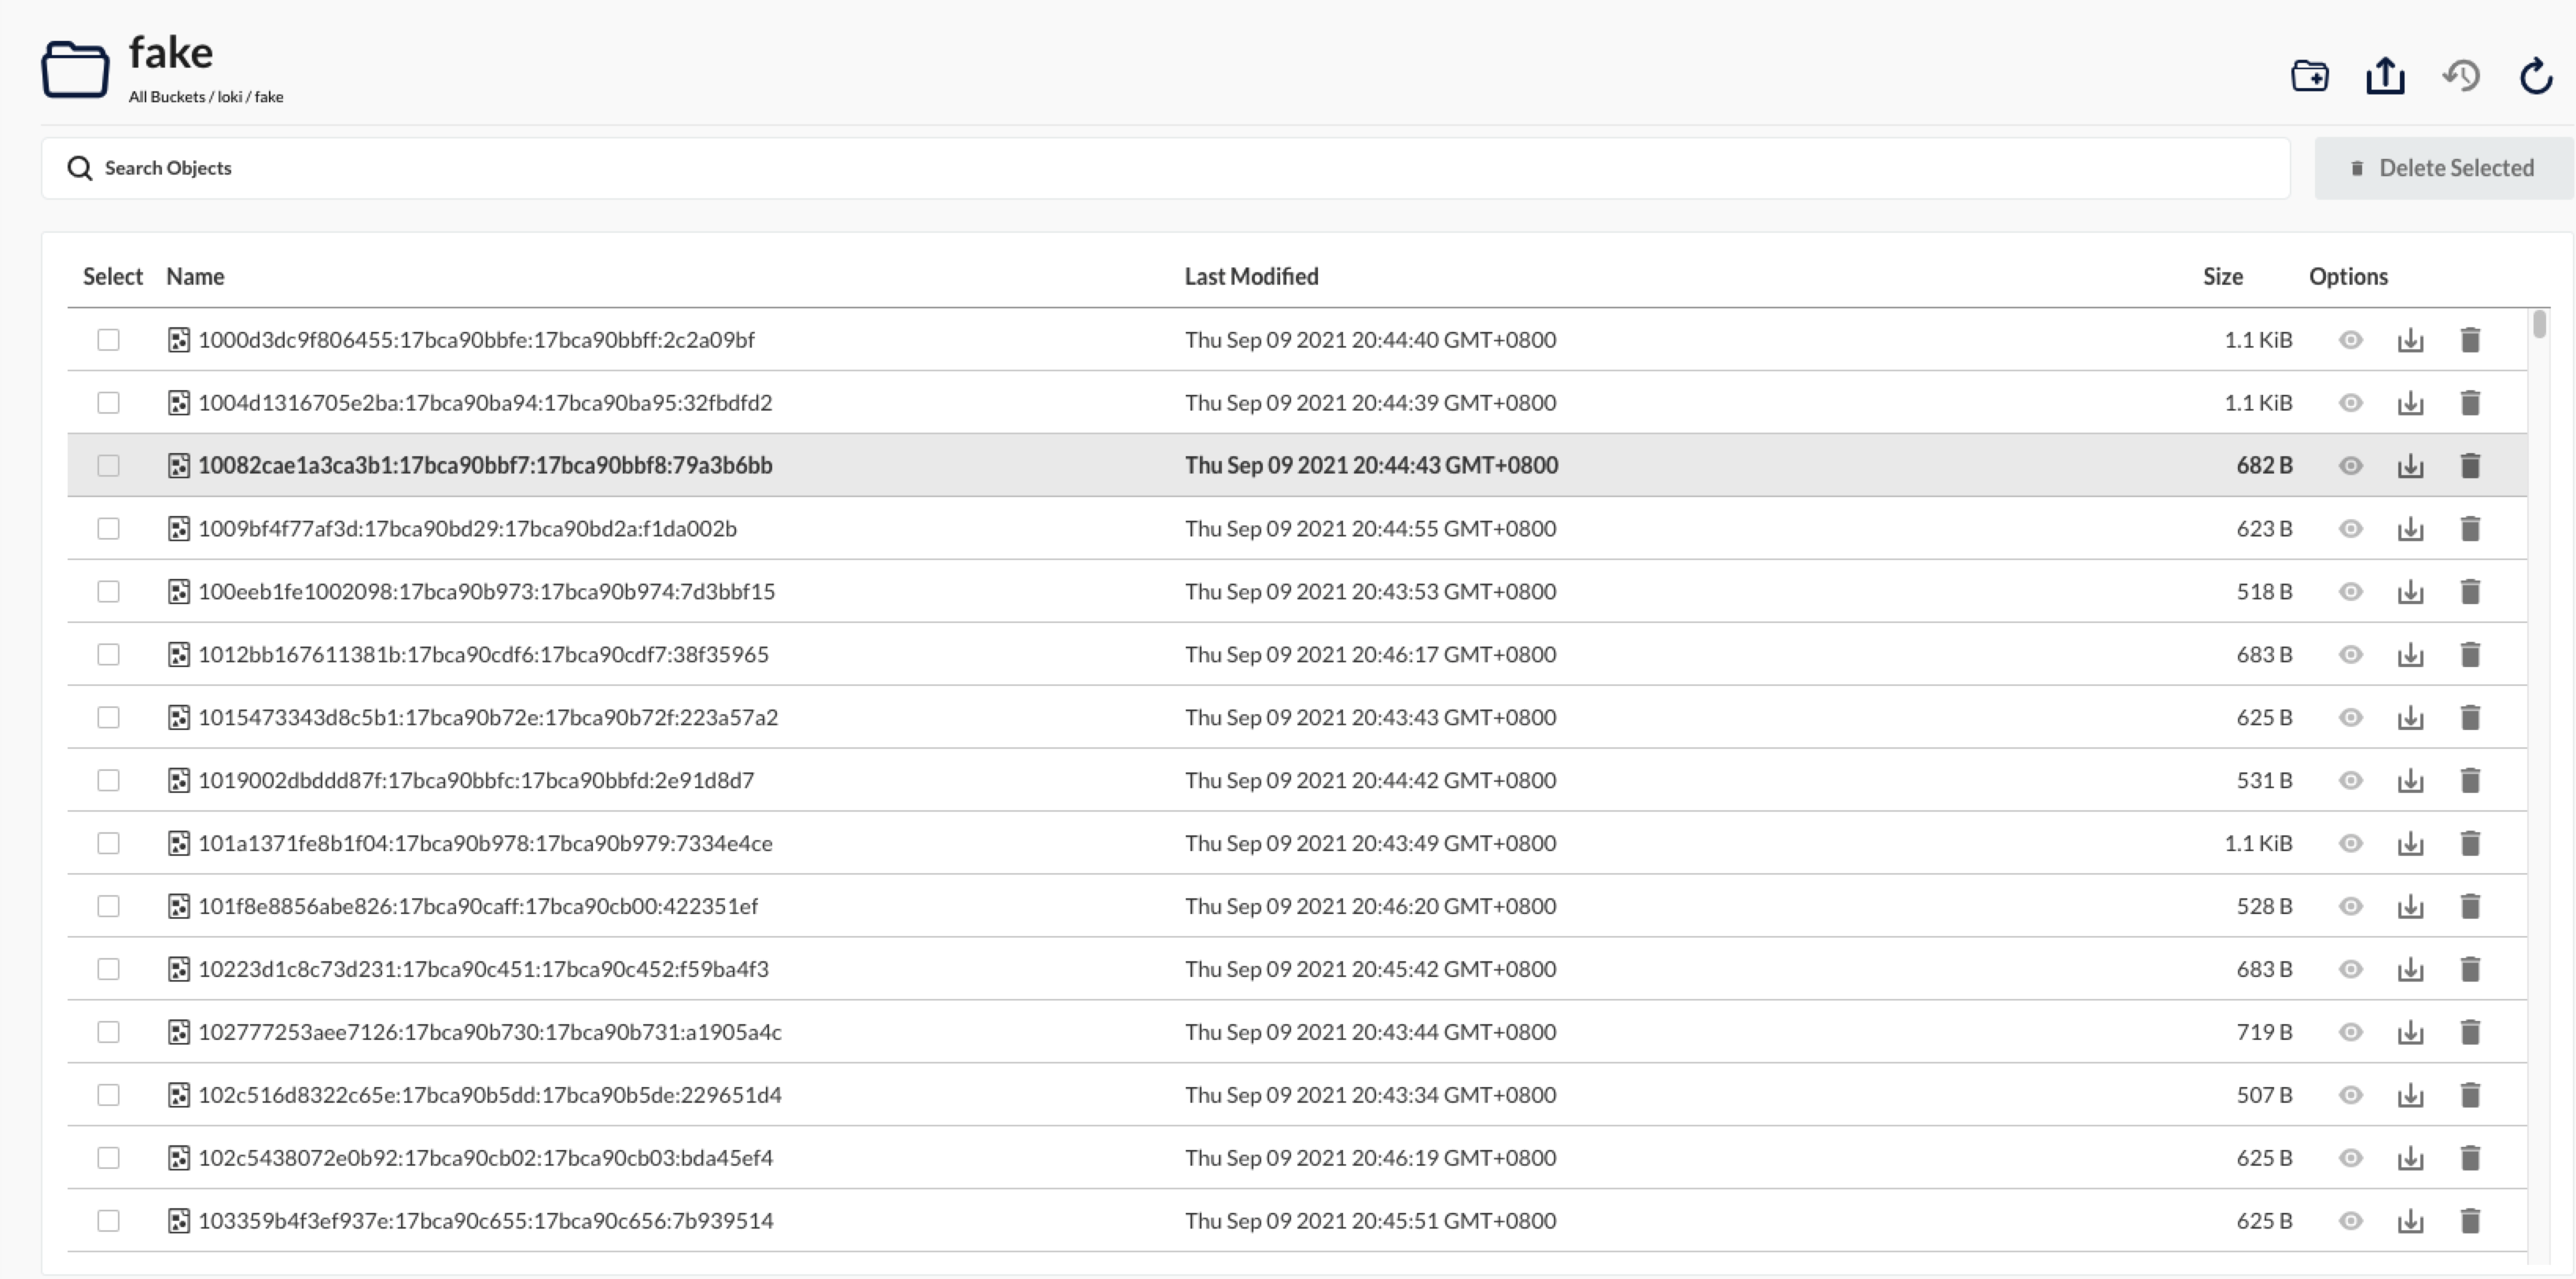Tick checkbox for 1012bb167611381b

[x=108, y=655]
